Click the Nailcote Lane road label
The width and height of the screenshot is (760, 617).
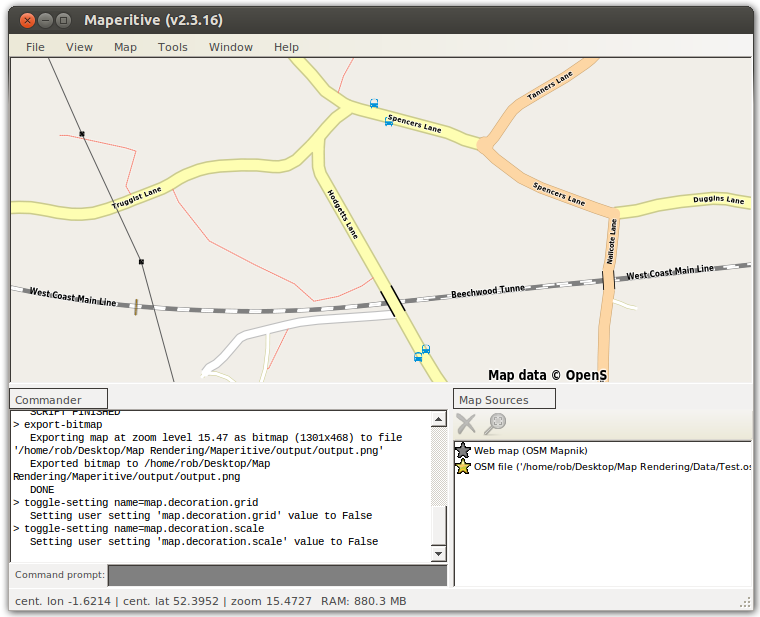point(612,241)
